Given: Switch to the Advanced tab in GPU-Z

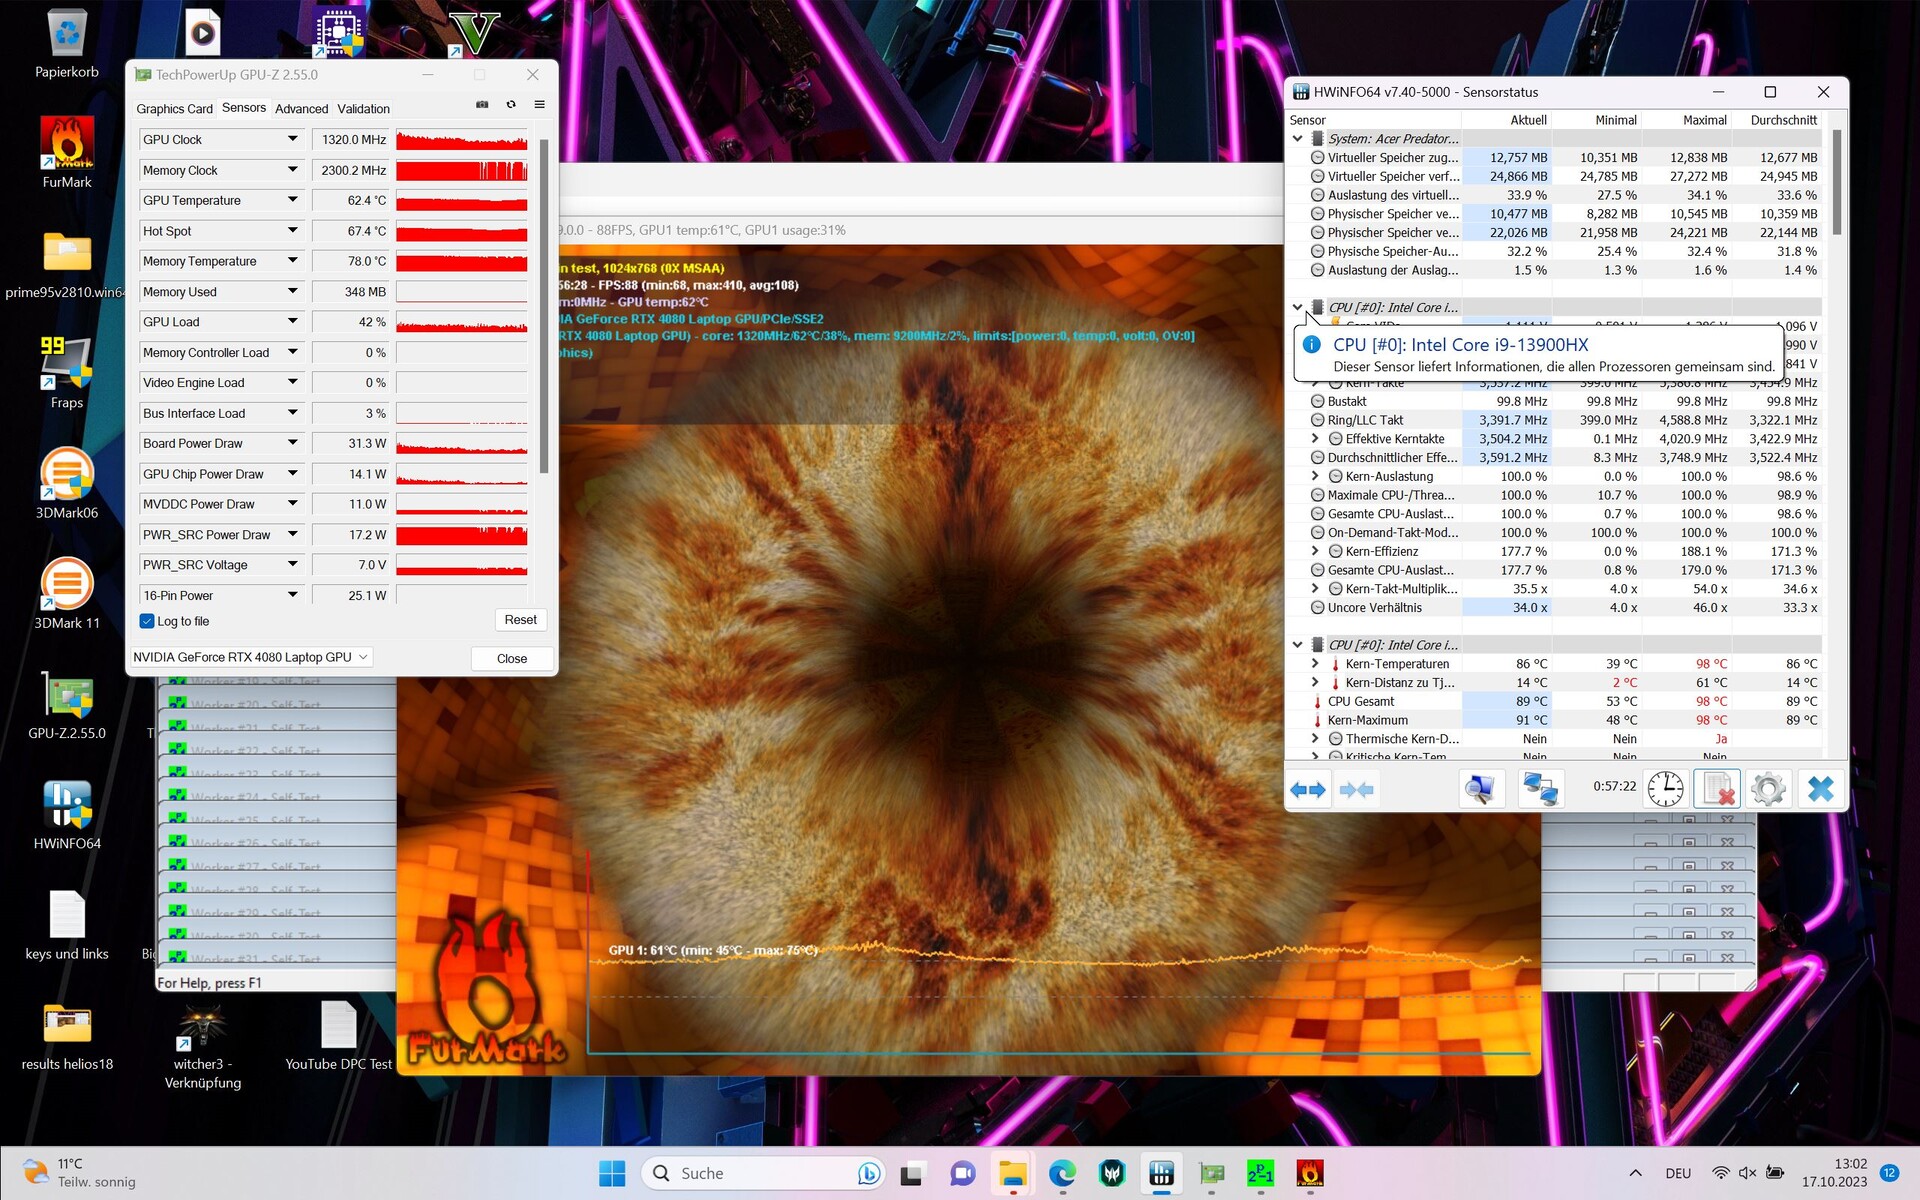Looking at the screenshot, I should coord(301,109).
